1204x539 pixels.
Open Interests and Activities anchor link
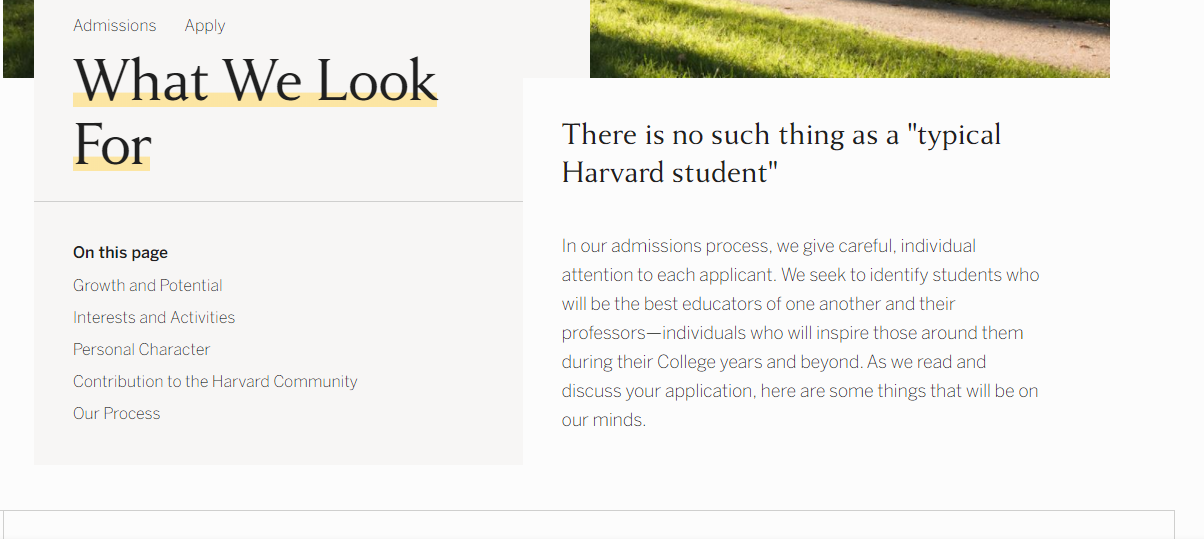[x=153, y=317]
